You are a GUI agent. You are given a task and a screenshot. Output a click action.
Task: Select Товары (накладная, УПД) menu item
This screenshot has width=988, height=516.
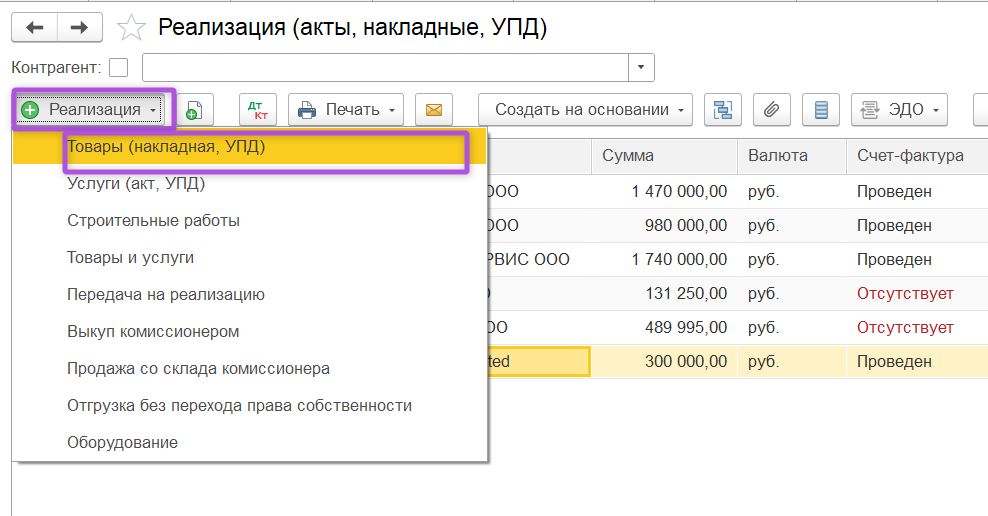250,147
